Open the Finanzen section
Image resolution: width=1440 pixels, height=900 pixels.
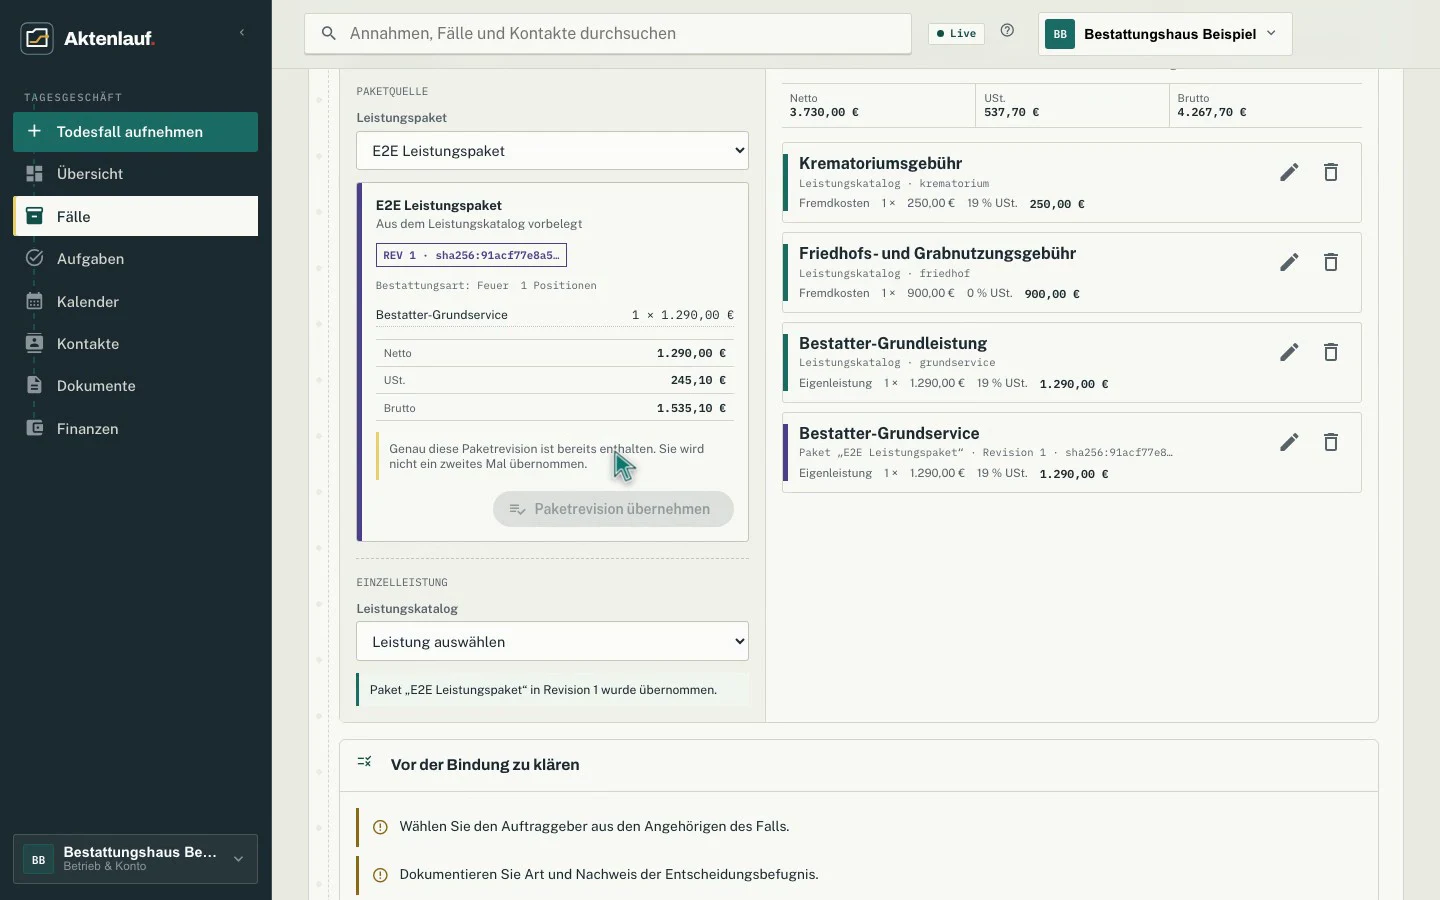coord(135,428)
